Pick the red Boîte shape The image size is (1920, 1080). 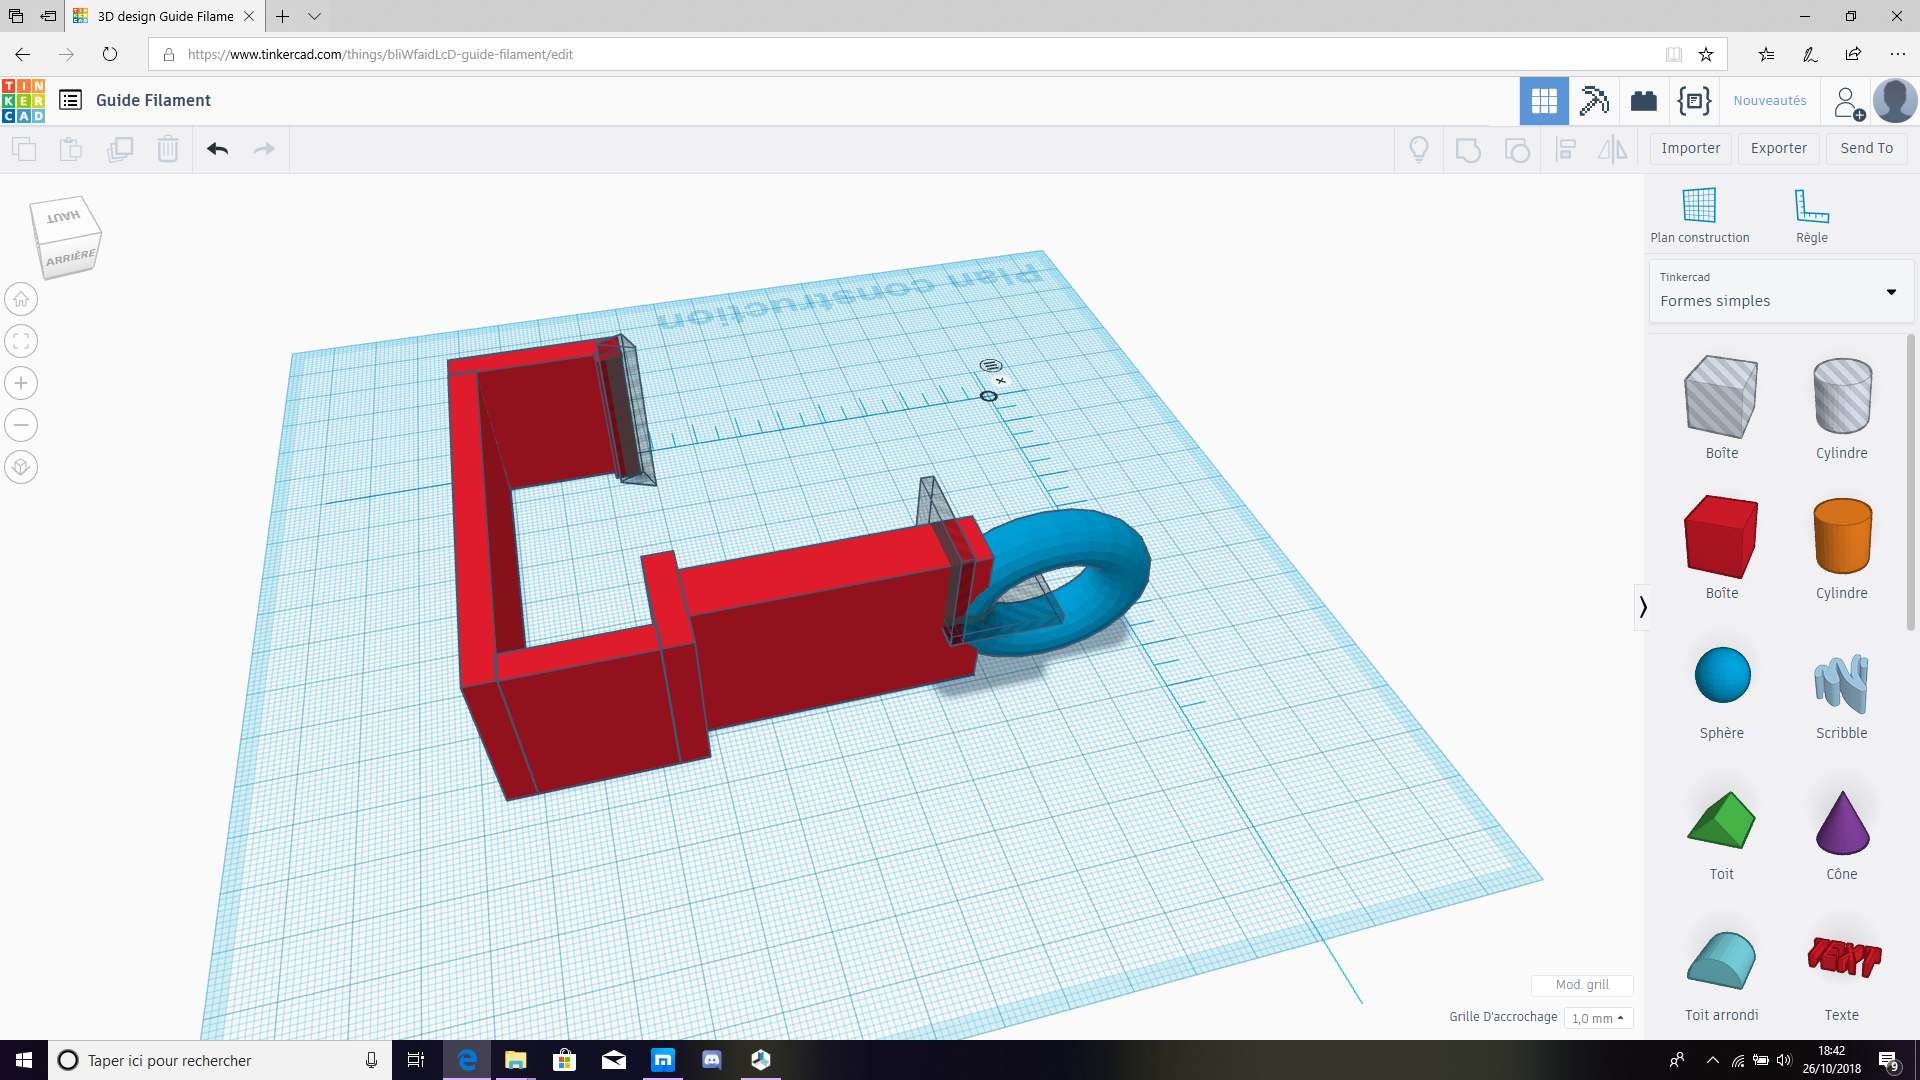click(x=1720, y=538)
